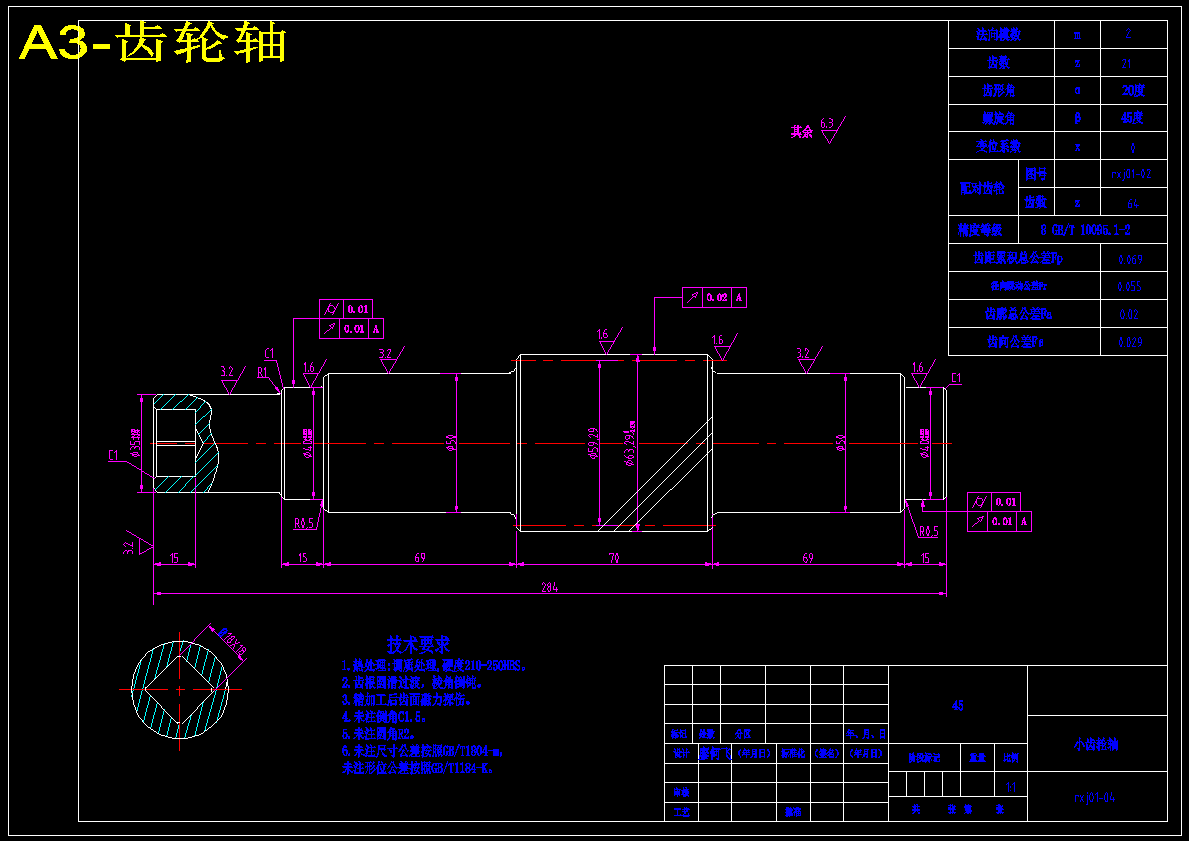Viewport: 1189px width, 841px height.
Task: Click the '其余' surface finish note
Action: [802, 132]
